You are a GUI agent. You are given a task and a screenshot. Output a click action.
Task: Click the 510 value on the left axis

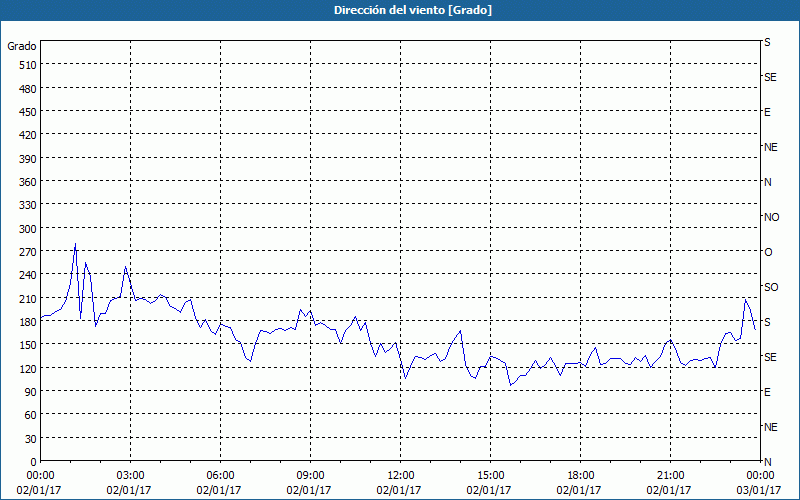point(28,65)
